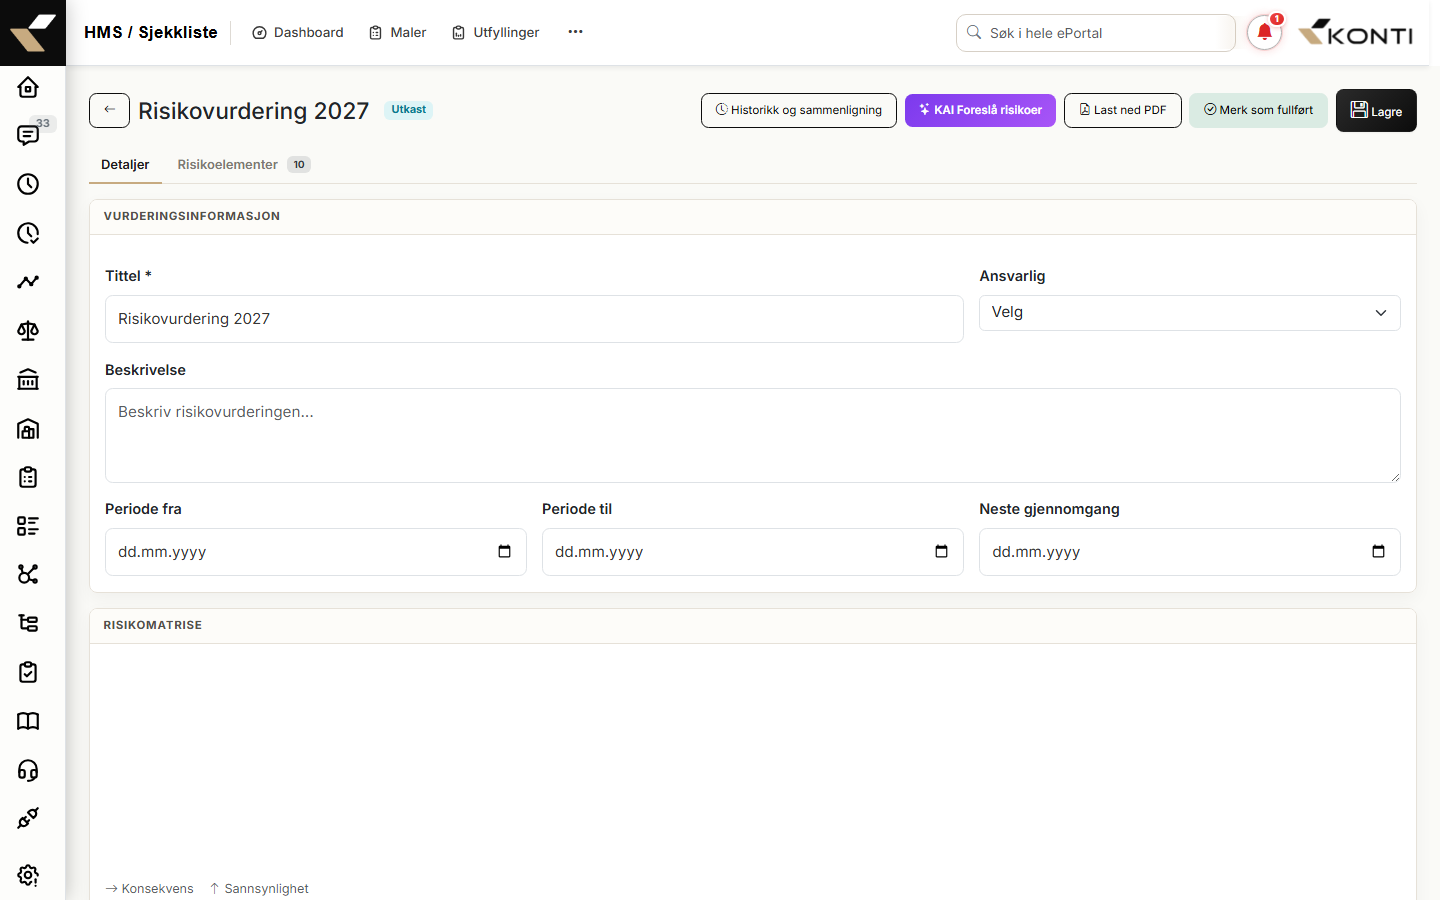Focus the Tittel input field
The height and width of the screenshot is (900, 1440).
point(534,319)
